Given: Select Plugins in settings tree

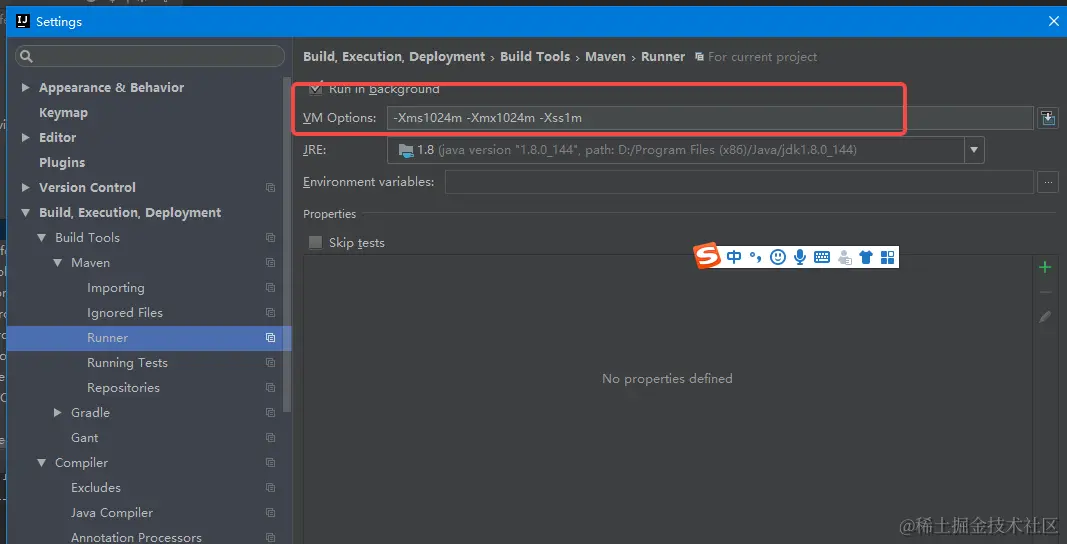Looking at the screenshot, I should coord(62,163).
